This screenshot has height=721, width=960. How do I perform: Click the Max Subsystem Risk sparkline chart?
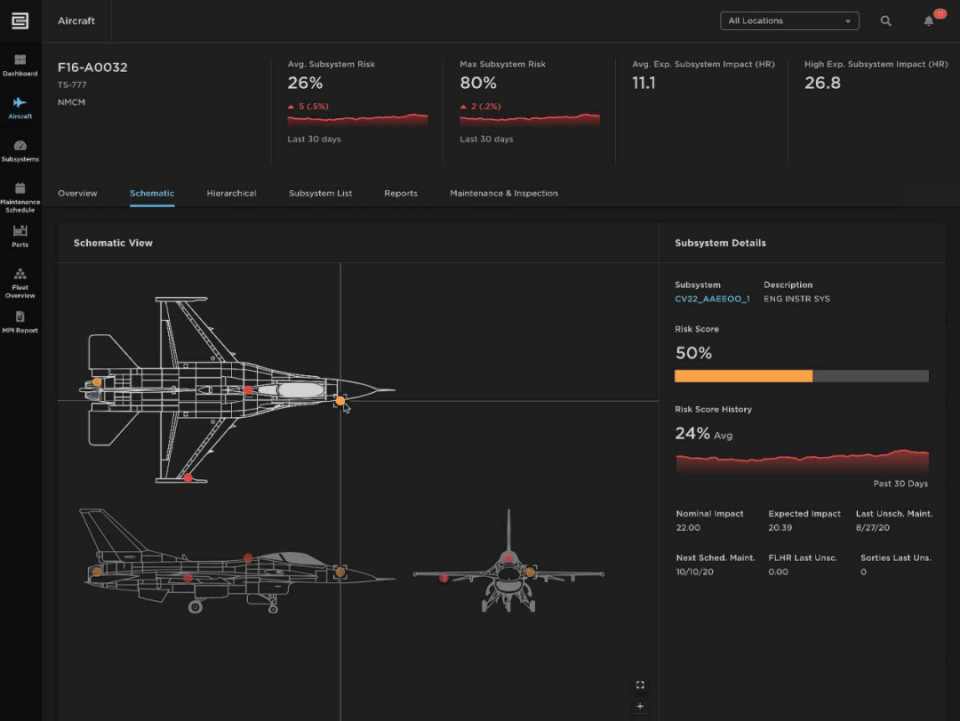point(530,119)
